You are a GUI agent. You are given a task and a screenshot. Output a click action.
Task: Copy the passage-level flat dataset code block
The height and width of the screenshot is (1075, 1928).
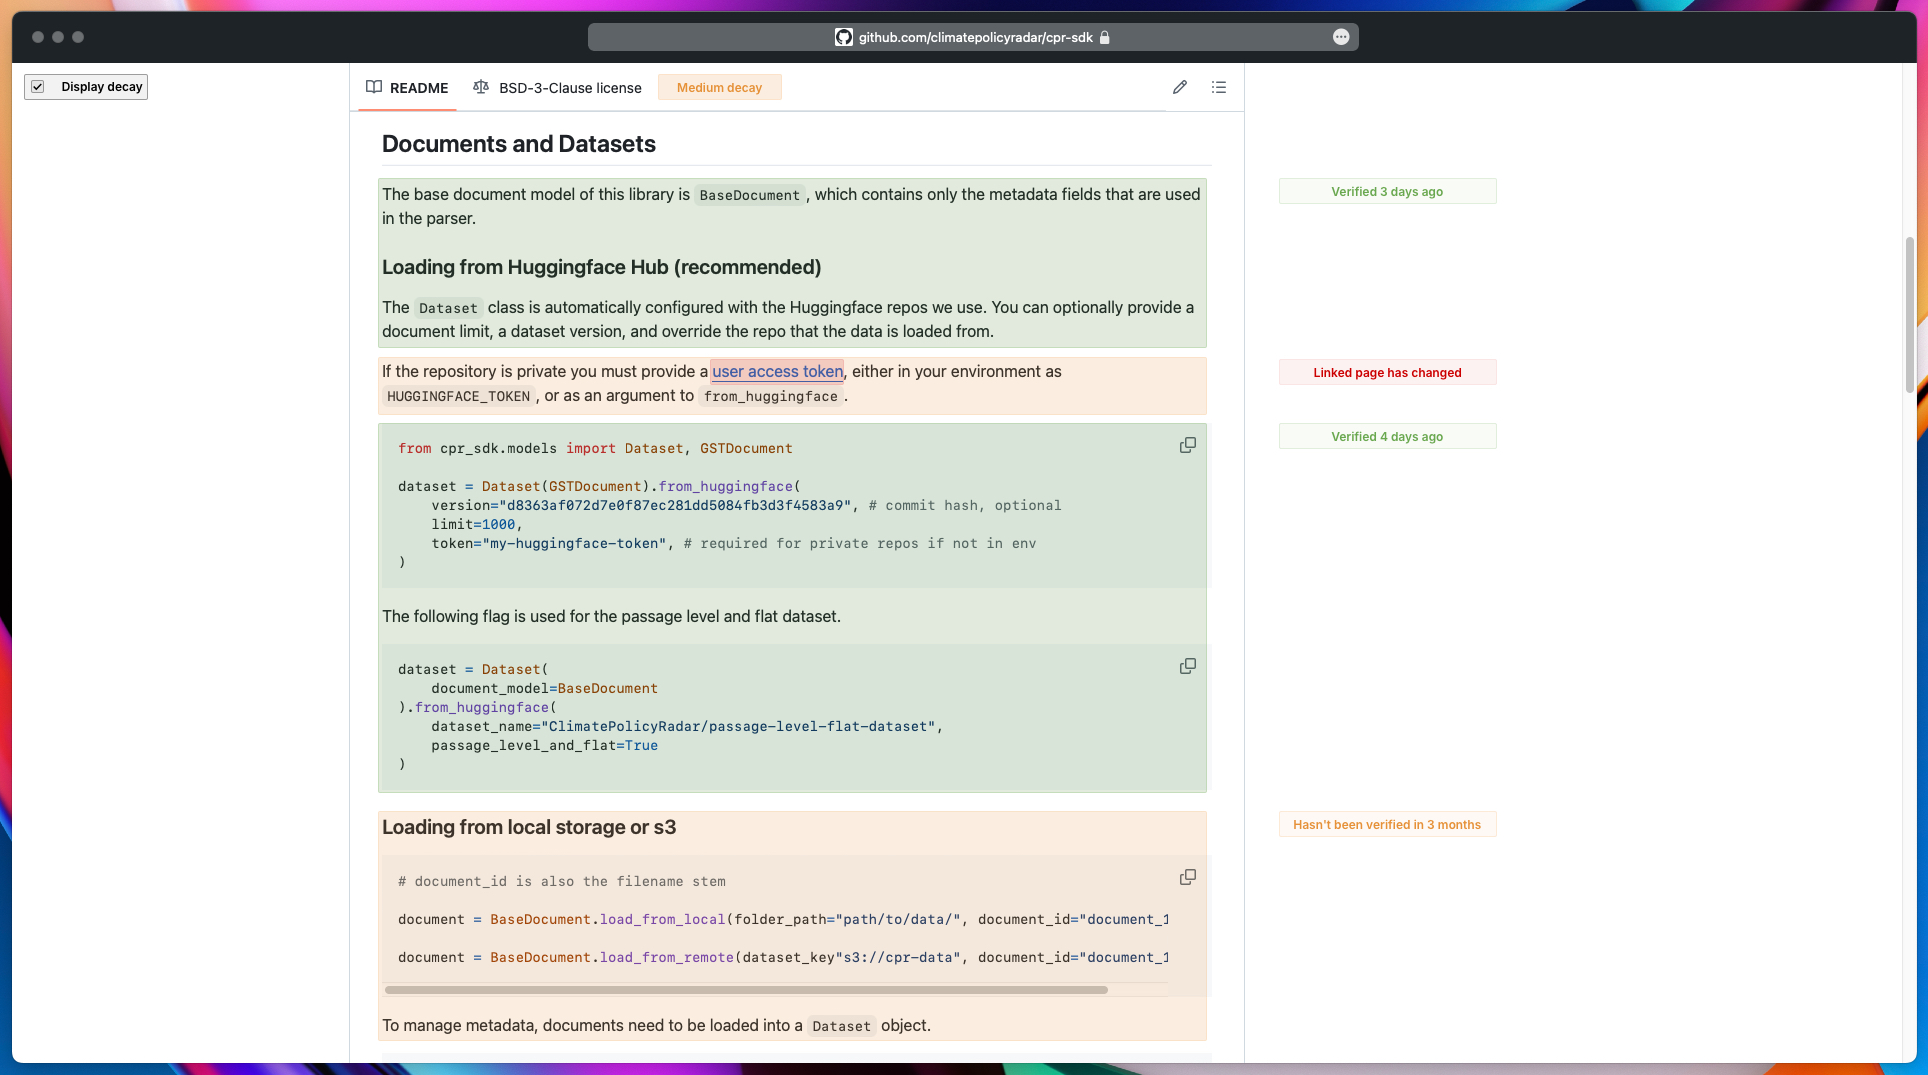tap(1187, 666)
